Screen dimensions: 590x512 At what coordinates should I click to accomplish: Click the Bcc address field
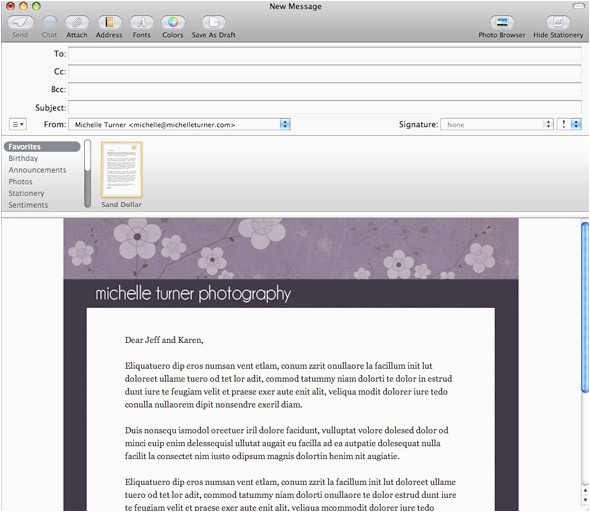[325, 90]
